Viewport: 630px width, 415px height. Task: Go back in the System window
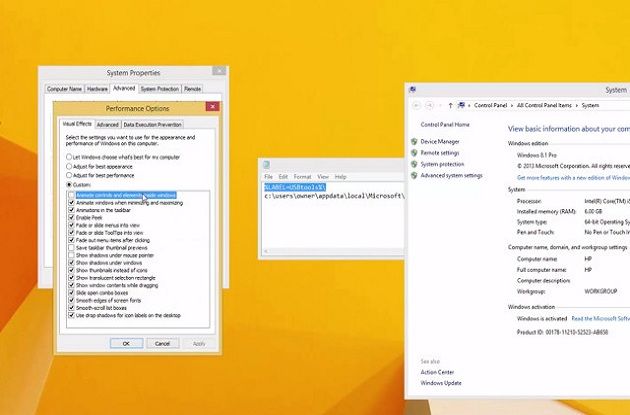[417, 105]
